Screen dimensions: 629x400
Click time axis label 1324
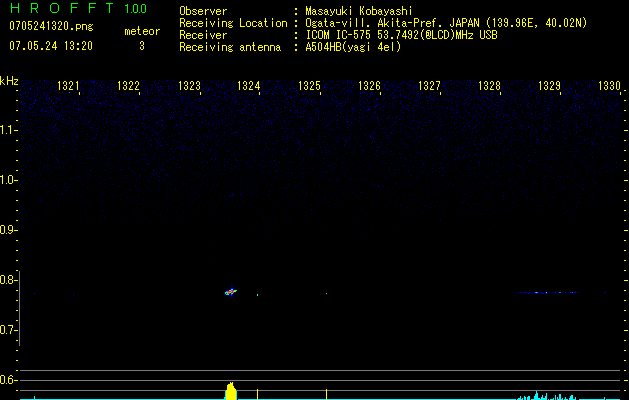(x=249, y=86)
